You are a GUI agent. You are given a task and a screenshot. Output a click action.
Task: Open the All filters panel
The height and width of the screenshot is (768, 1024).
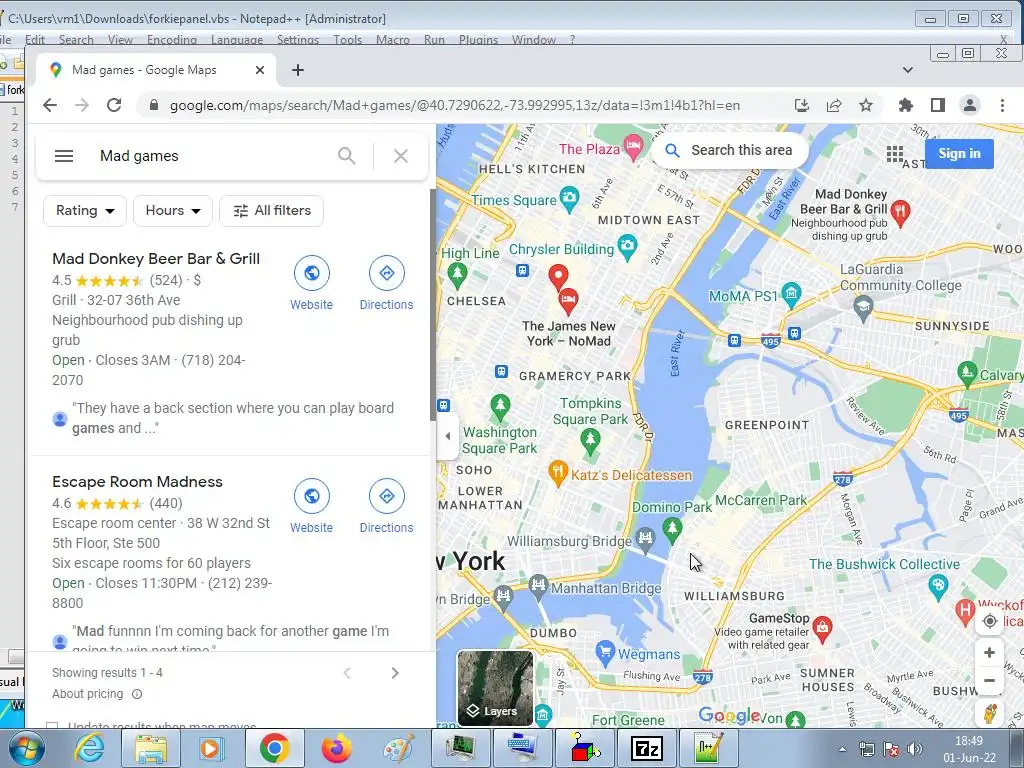click(272, 211)
